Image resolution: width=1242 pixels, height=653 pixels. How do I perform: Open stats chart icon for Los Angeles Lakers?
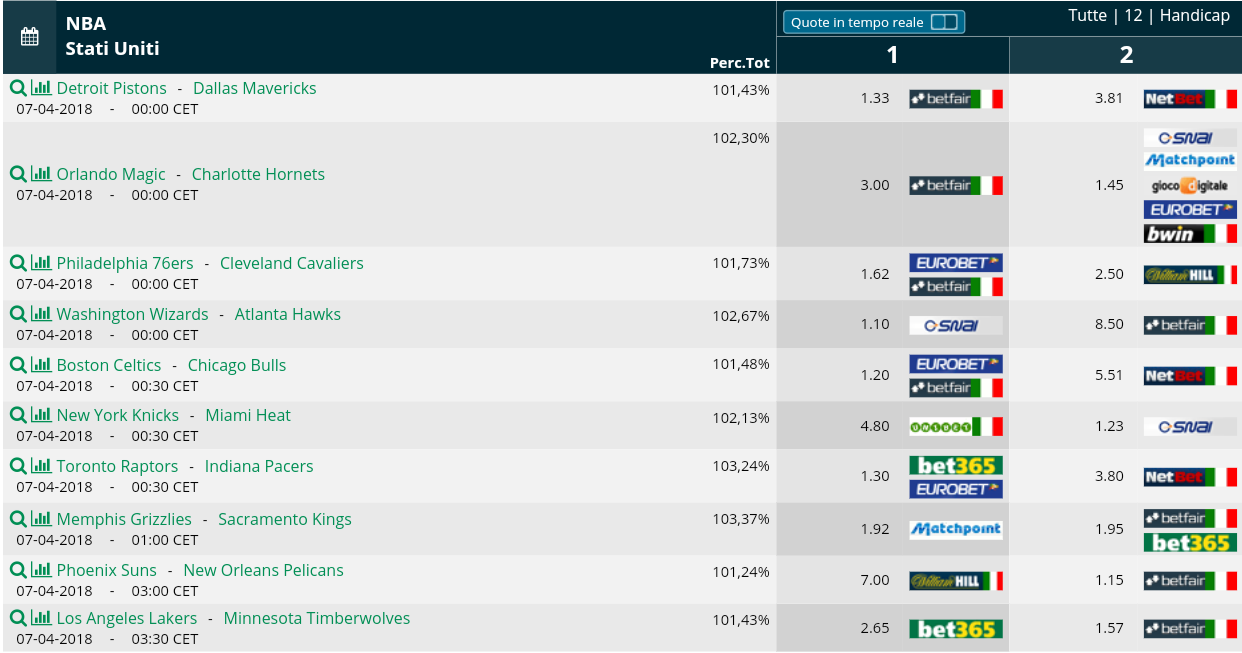click(41, 618)
